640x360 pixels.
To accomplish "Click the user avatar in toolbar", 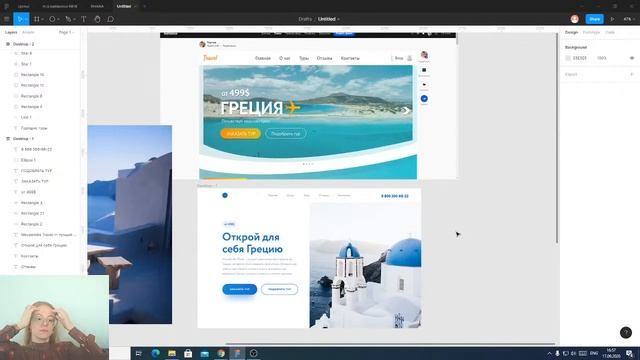I will (x=575, y=19).
